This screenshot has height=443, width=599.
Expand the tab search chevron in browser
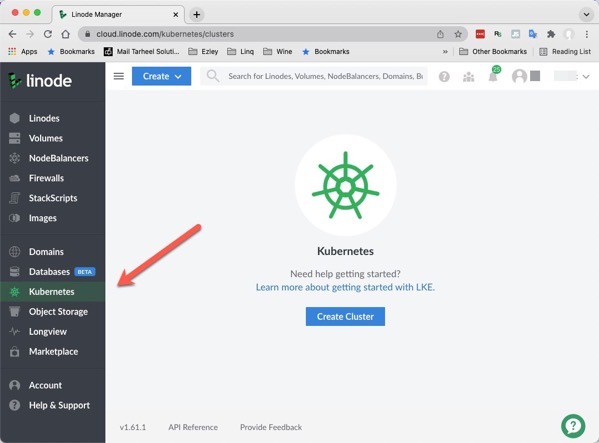pyautogui.click(x=586, y=15)
